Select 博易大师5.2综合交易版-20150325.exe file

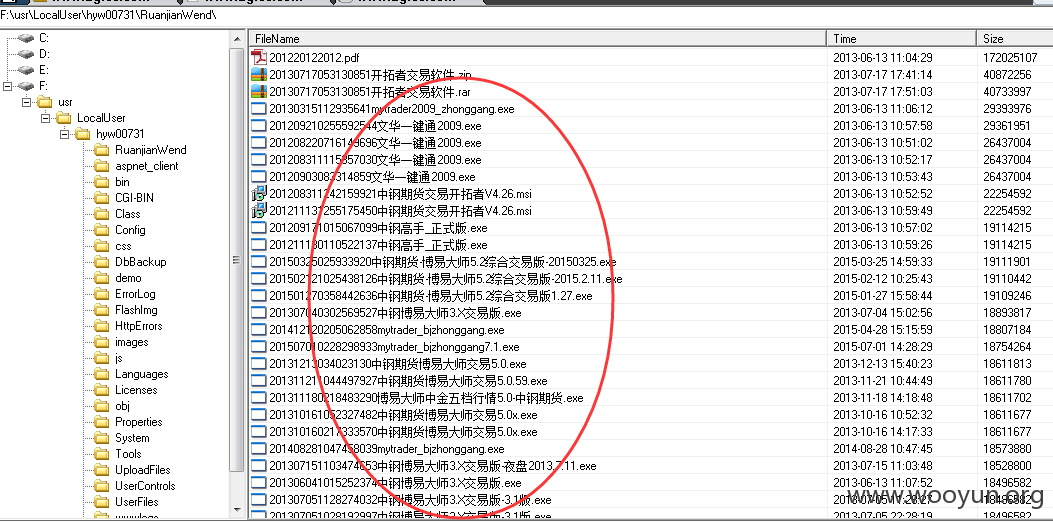tap(443, 262)
